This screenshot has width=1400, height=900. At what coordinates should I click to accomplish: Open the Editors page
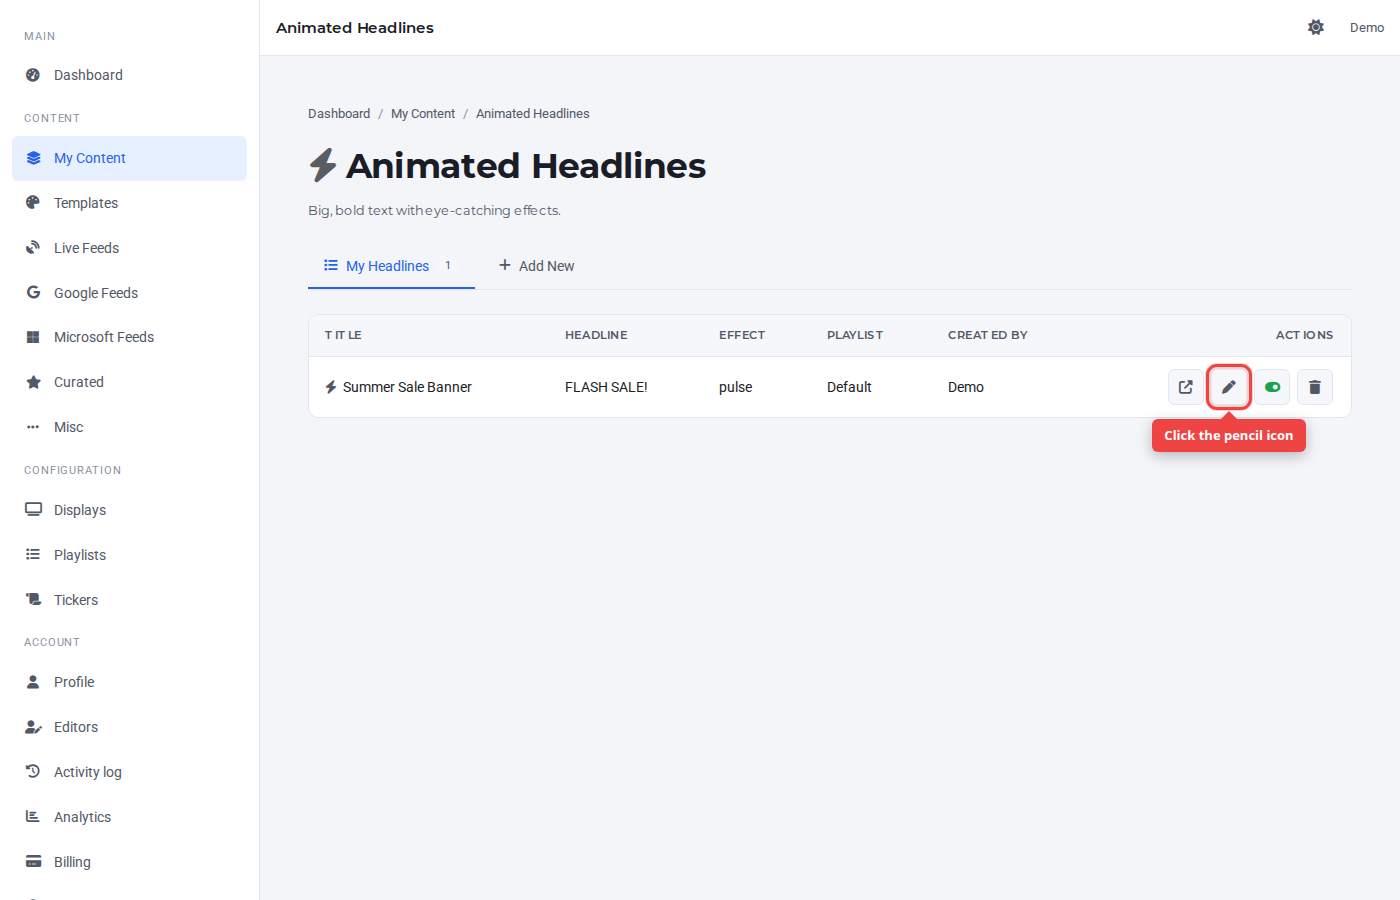(129, 727)
